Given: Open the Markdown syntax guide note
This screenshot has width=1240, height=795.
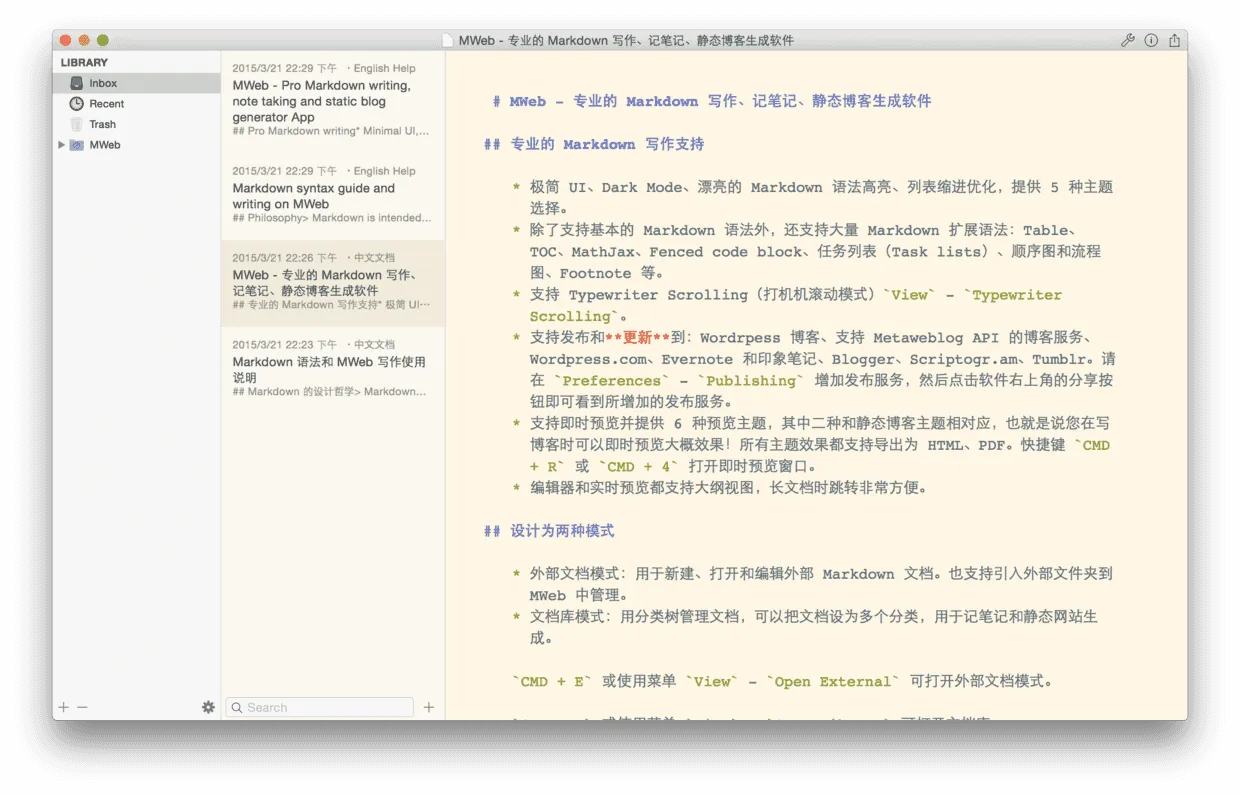Looking at the screenshot, I should 332,195.
